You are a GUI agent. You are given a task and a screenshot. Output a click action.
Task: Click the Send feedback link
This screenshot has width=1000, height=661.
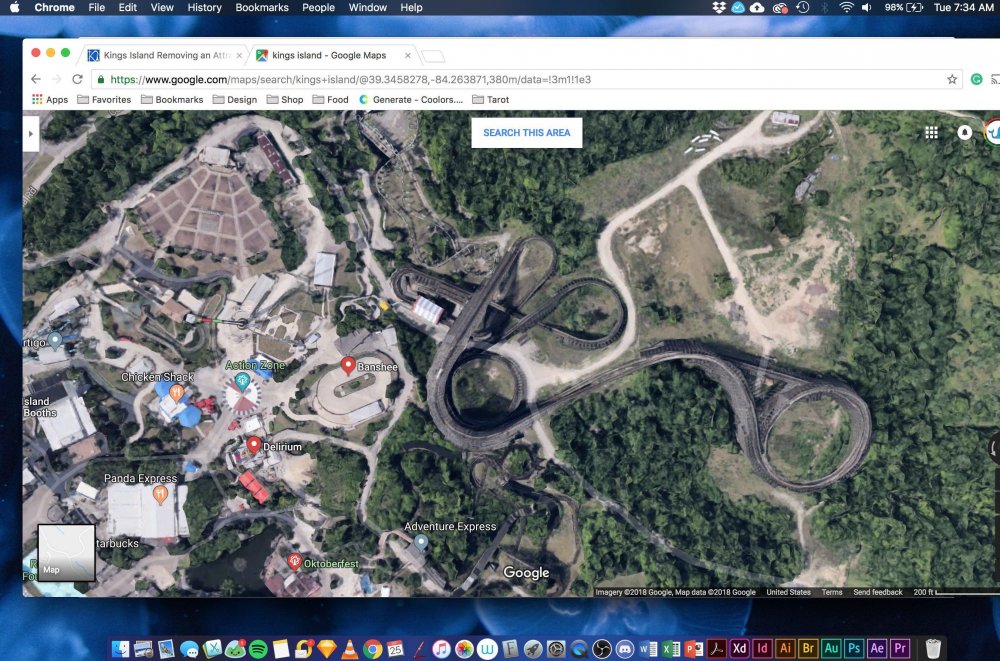[x=878, y=592]
